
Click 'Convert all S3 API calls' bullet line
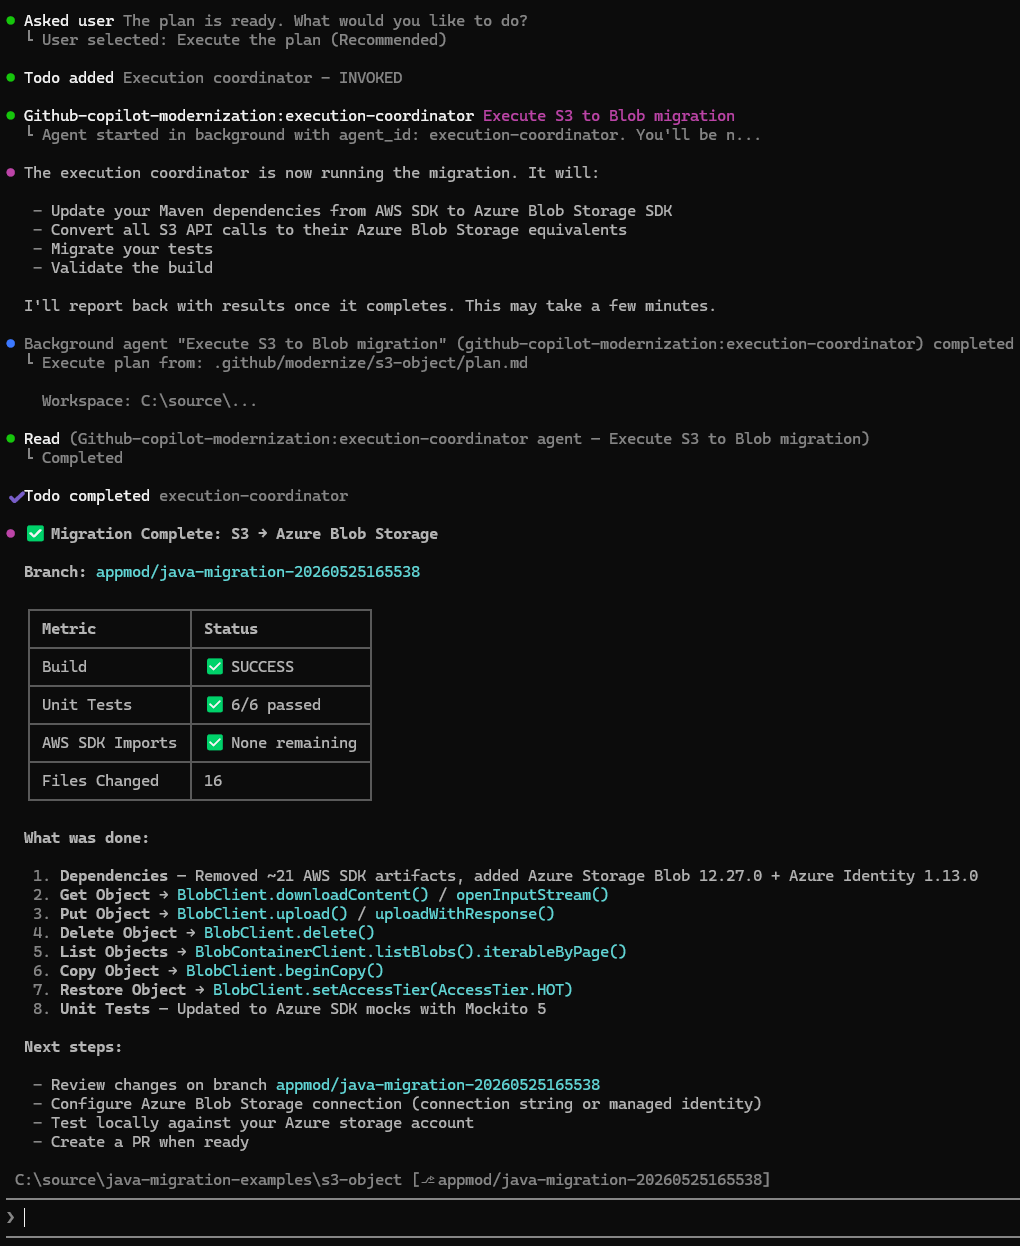point(339,230)
